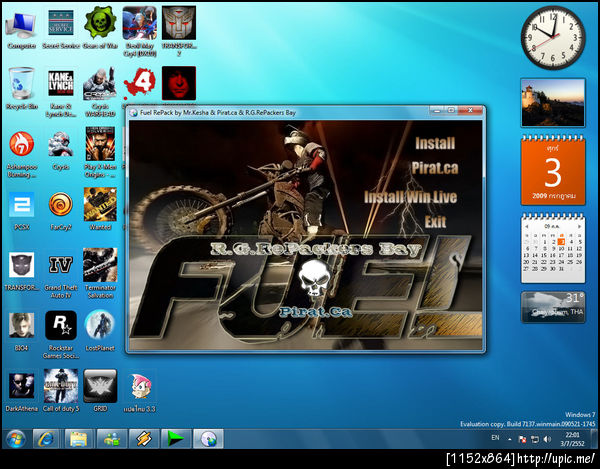Click Install in the Fuel RePack installer

[x=435, y=143]
